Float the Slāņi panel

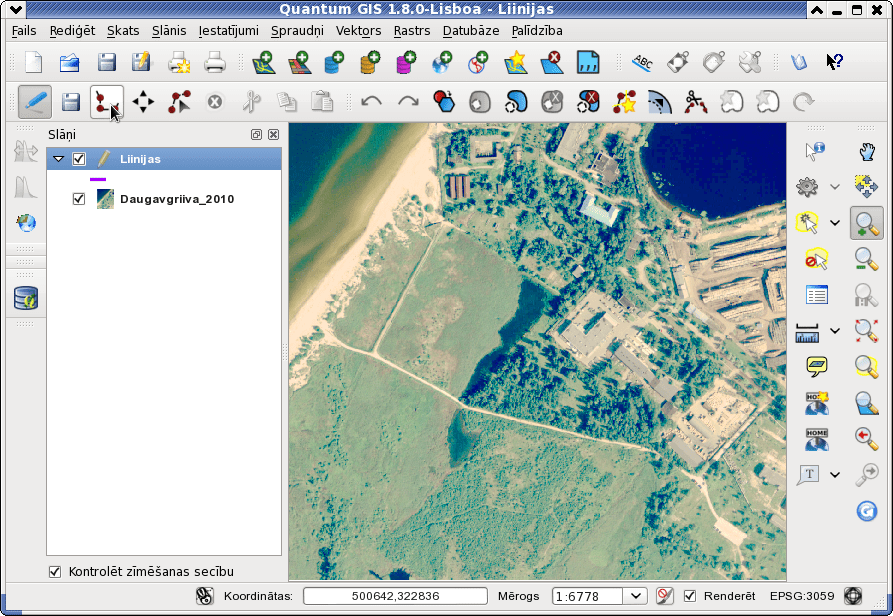(x=256, y=134)
